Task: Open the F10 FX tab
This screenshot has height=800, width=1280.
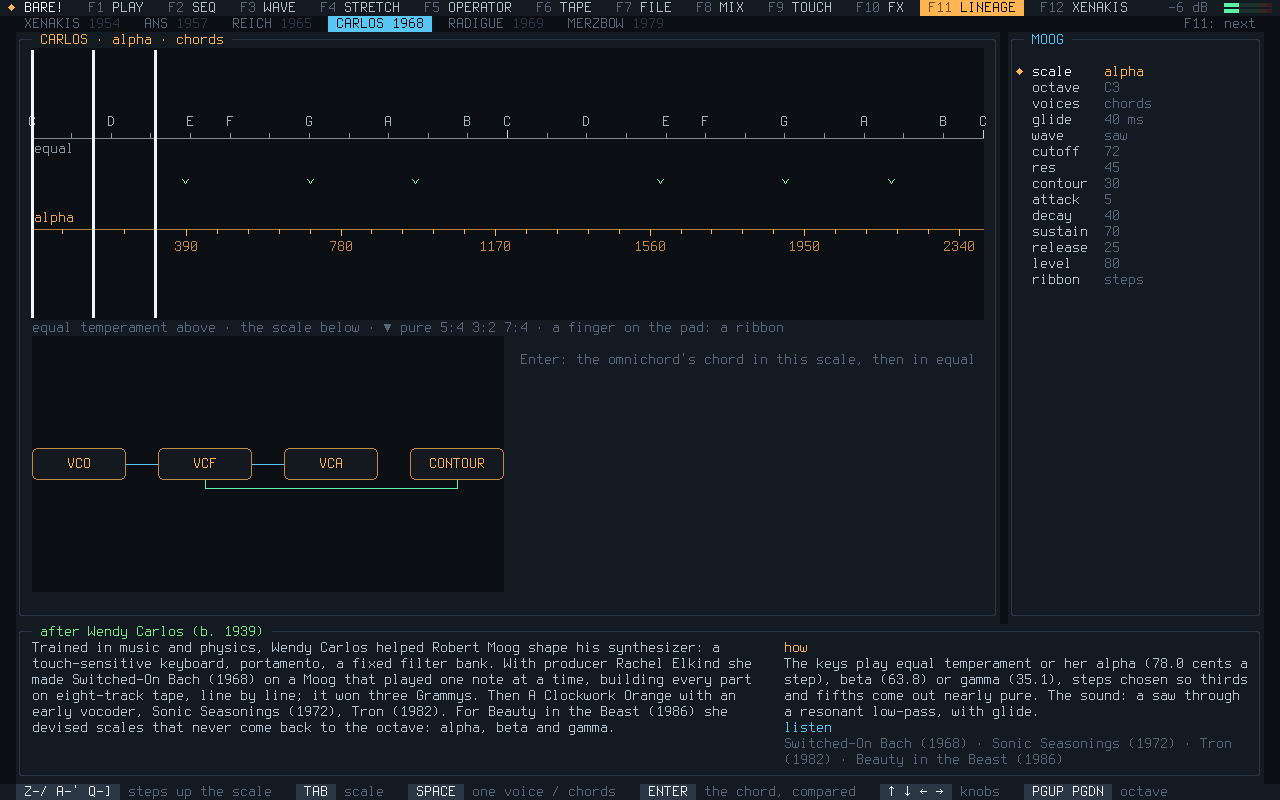Action: click(x=880, y=7)
